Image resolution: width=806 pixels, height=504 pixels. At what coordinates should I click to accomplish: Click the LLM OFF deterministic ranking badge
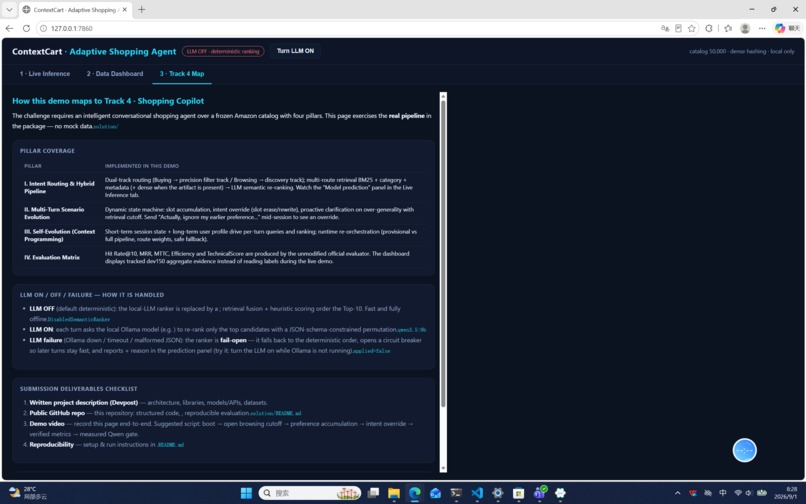223,51
